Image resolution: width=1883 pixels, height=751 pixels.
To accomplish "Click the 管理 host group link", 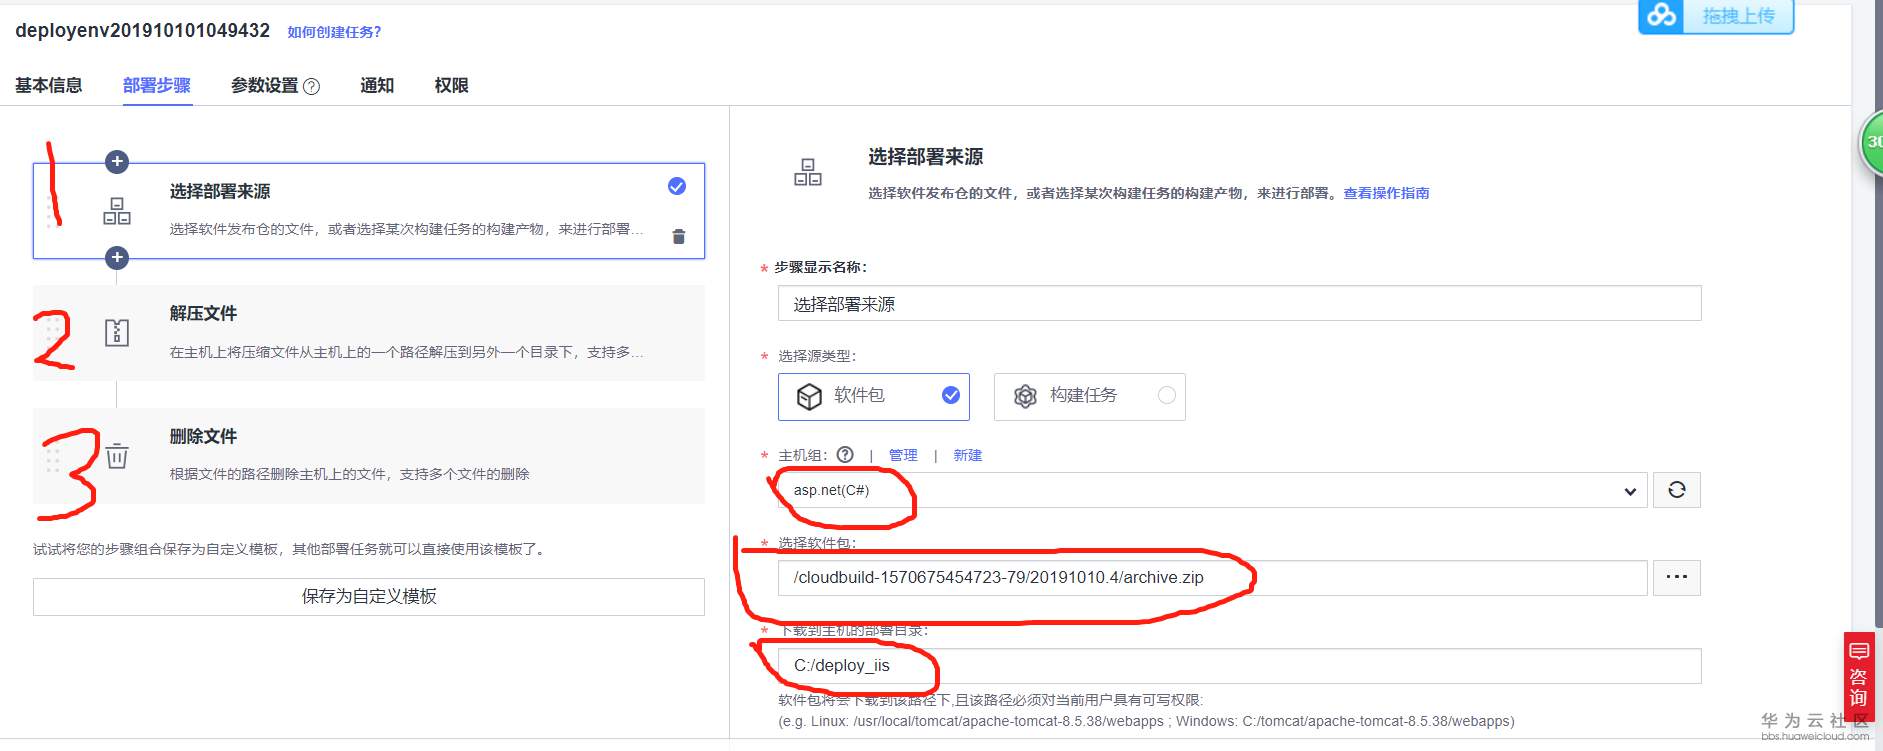I will (x=903, y=455).
